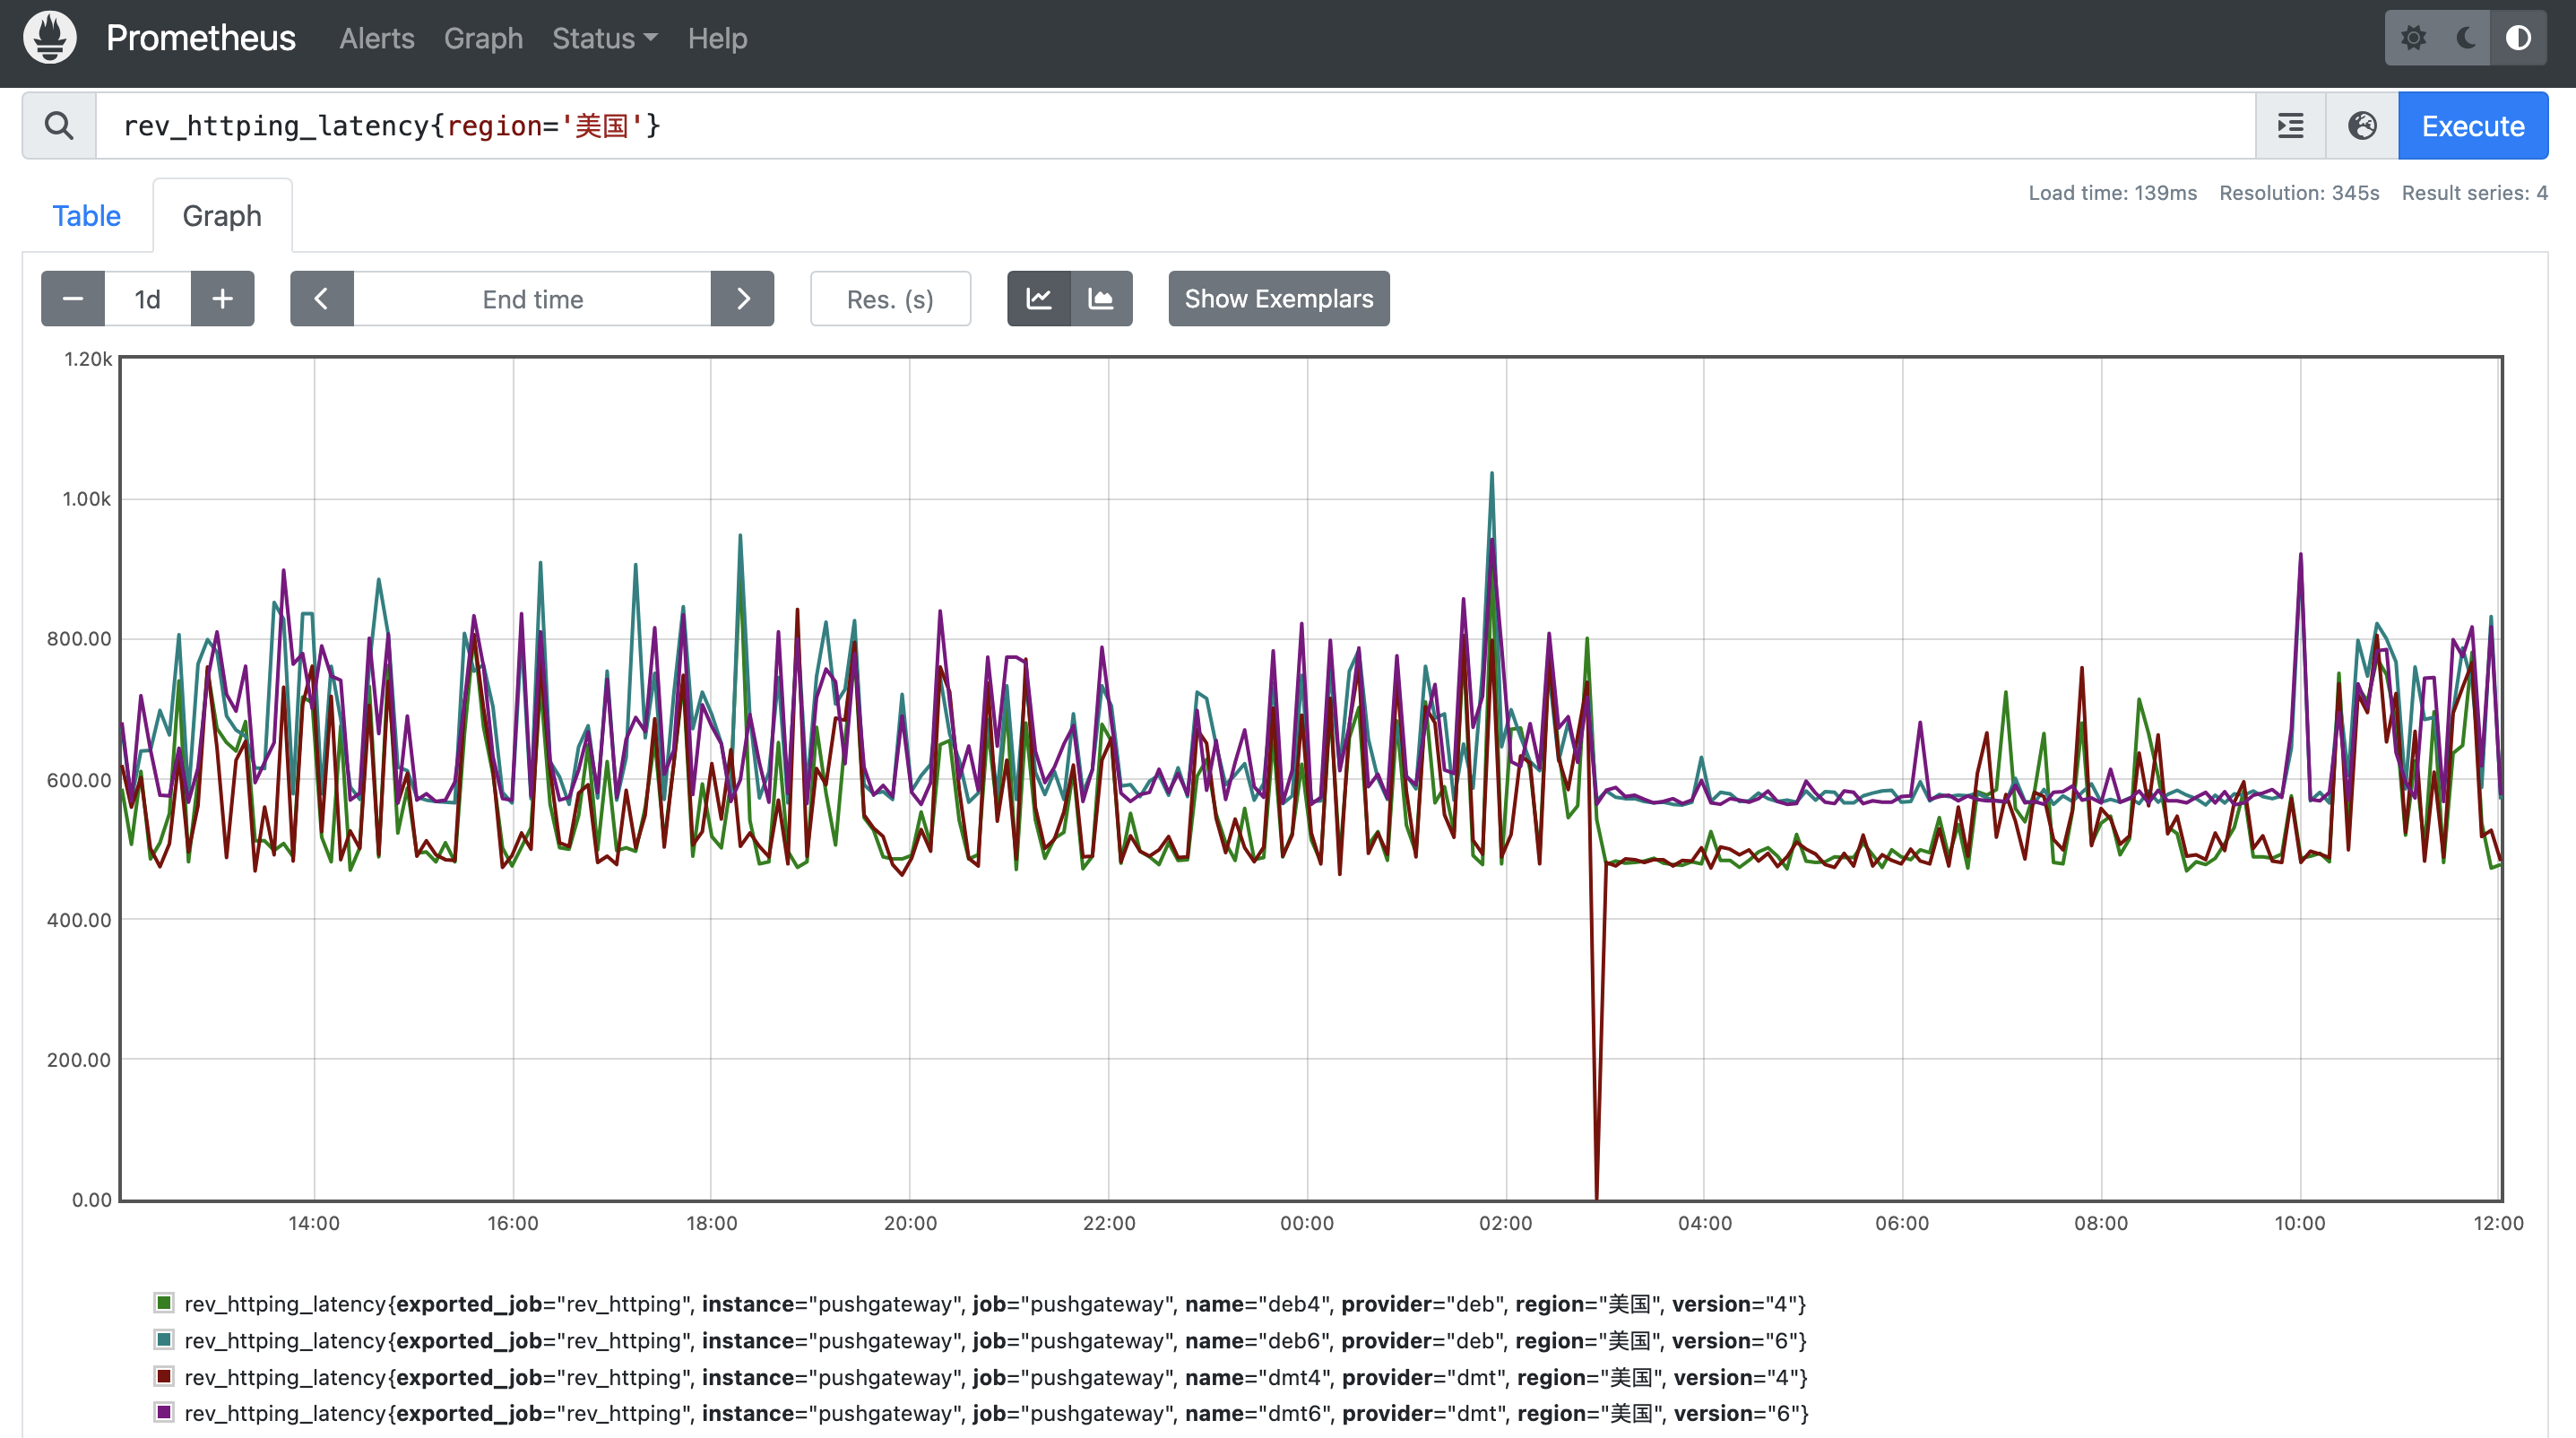
Task: Go to next end time arrow
Action: [742, 299]
